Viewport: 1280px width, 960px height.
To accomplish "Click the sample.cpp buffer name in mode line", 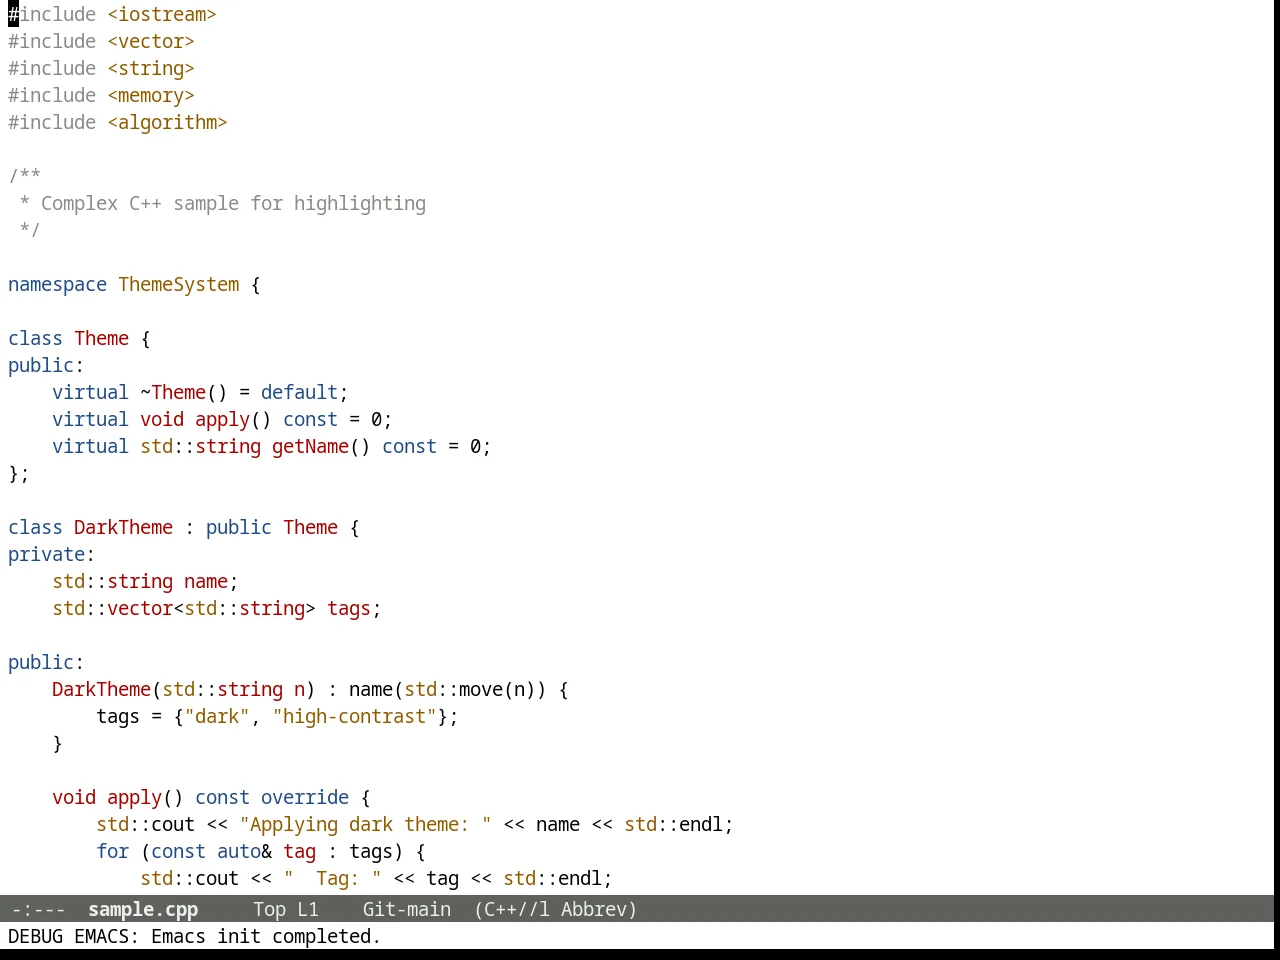I will [x=143, y=909].
